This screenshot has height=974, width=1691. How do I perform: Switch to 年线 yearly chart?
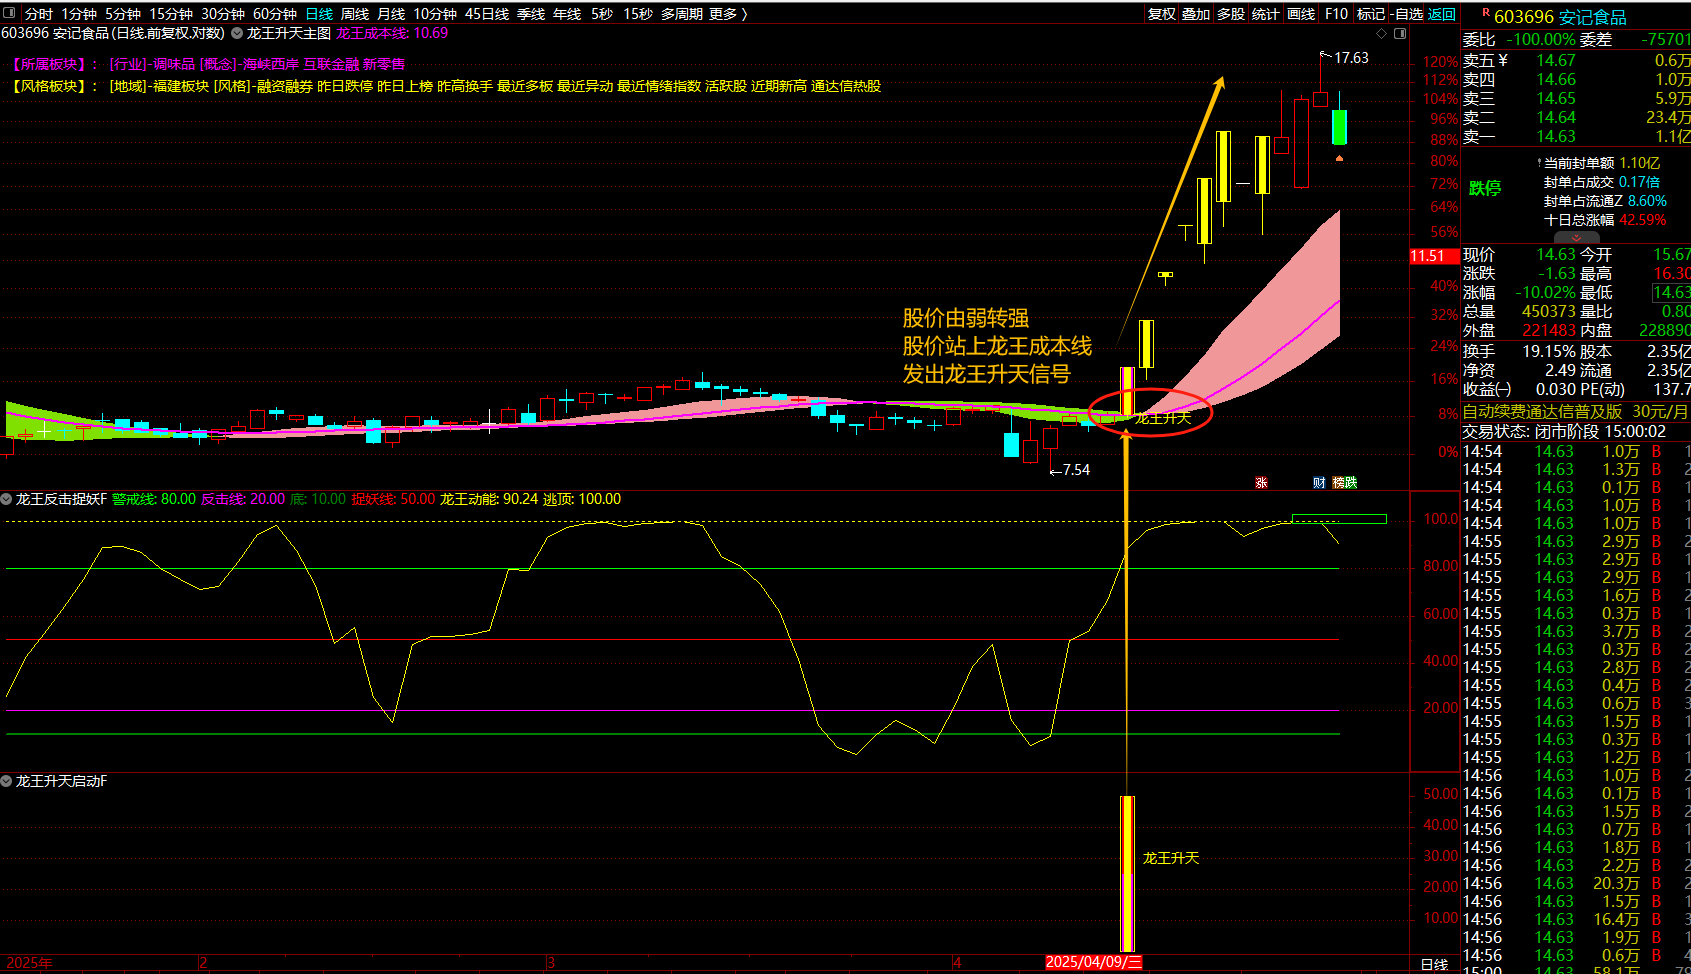tap(567, 14)
